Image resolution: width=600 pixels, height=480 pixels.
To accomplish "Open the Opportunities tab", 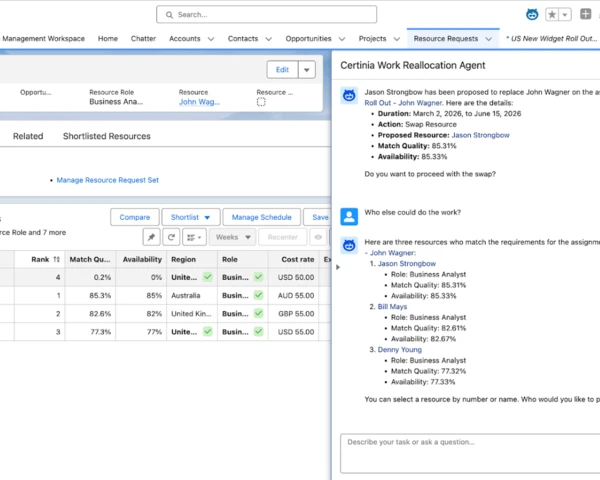I will point(308,39).
